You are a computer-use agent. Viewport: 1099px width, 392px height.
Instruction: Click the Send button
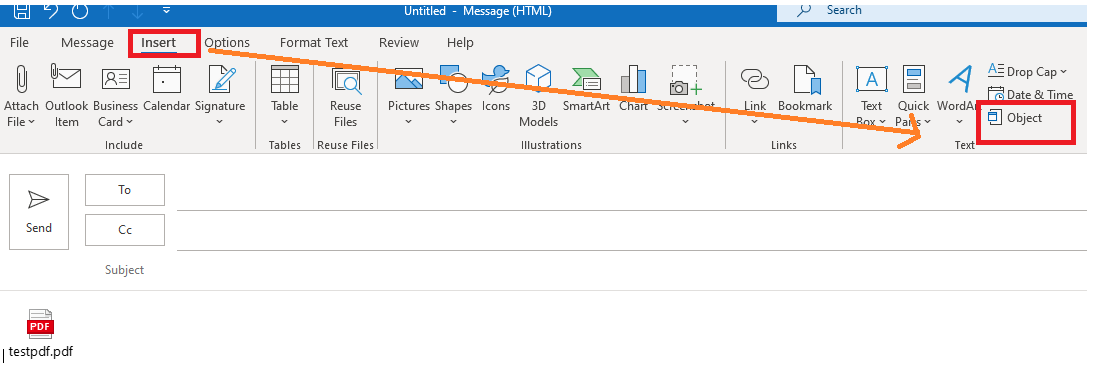[x=39, y=212]
